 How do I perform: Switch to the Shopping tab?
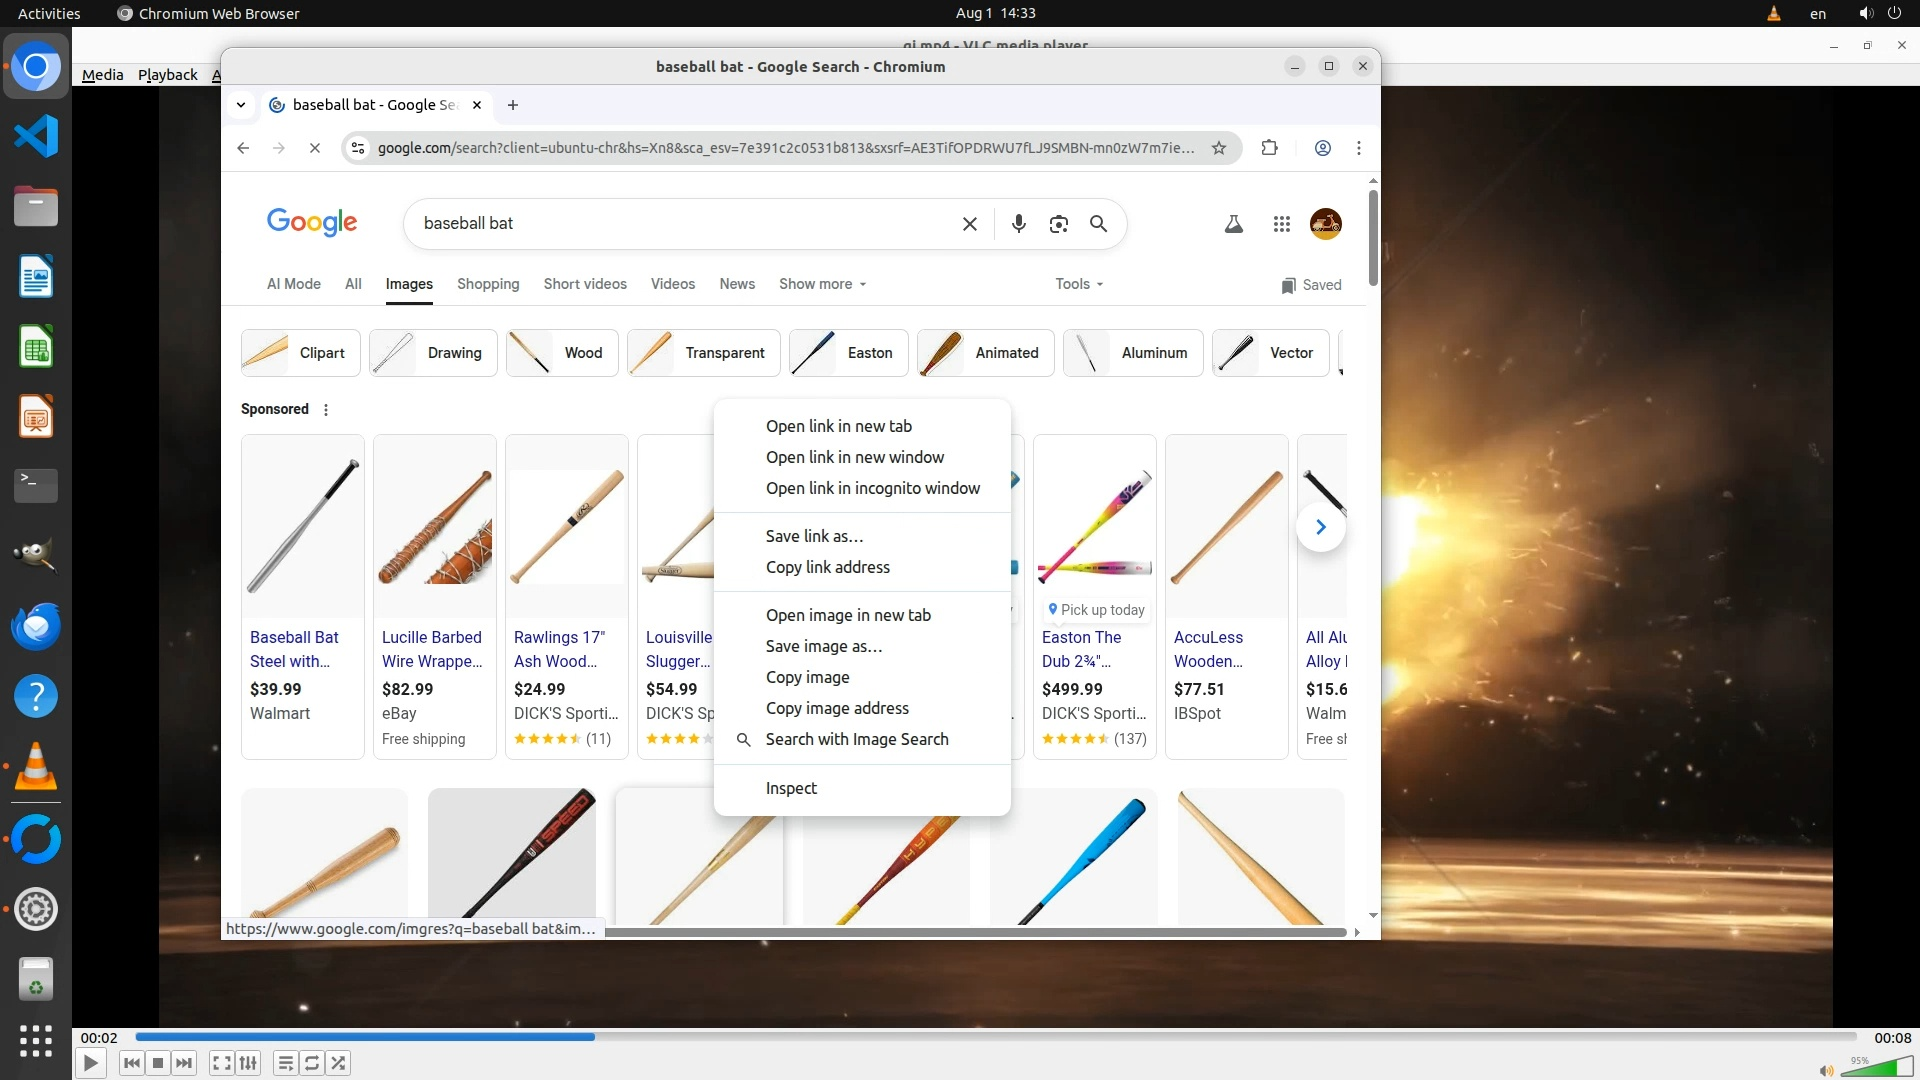pyautogui.click(x=488, y=284)
